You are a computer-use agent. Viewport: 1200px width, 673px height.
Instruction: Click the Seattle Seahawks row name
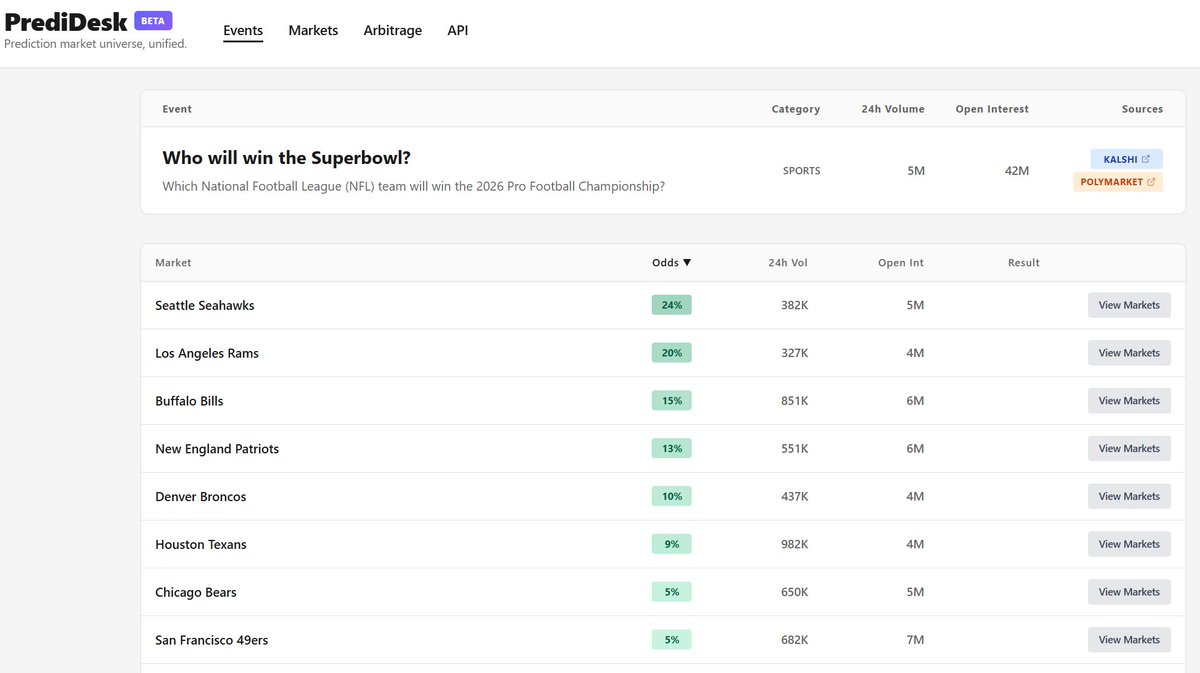(205, 305)
